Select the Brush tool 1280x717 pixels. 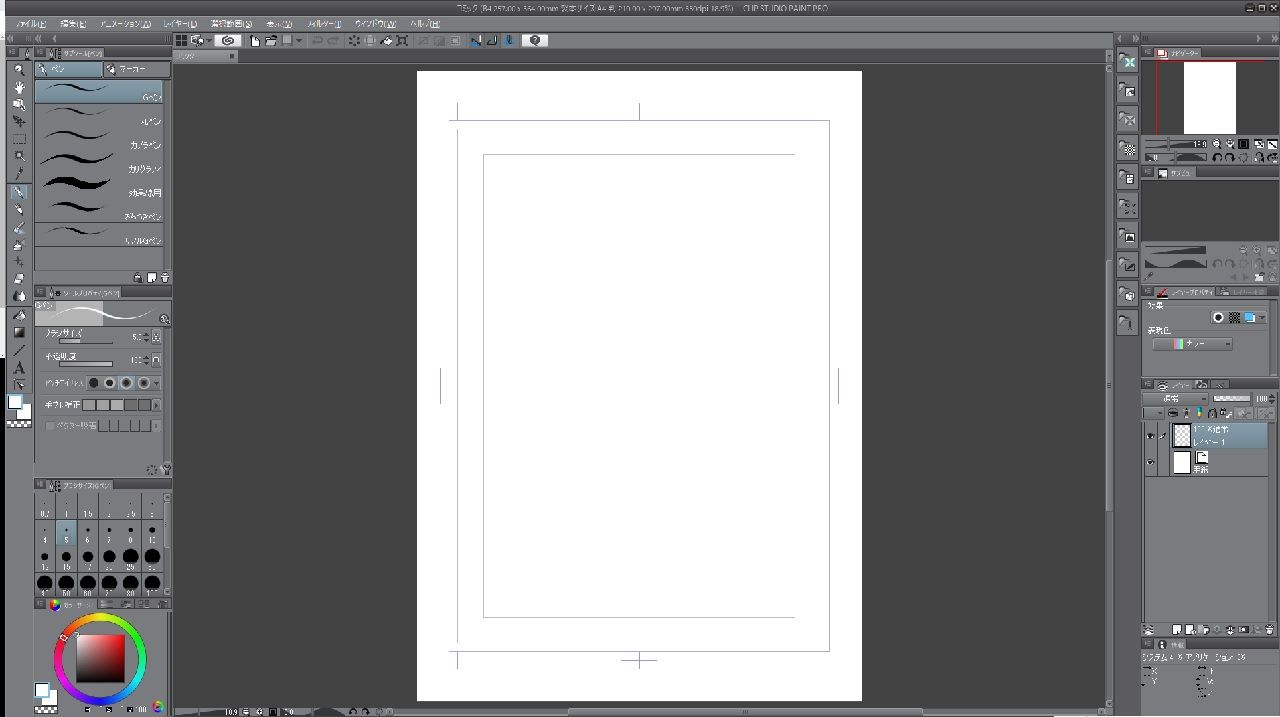pyautogui.click(x=19, y=227)
